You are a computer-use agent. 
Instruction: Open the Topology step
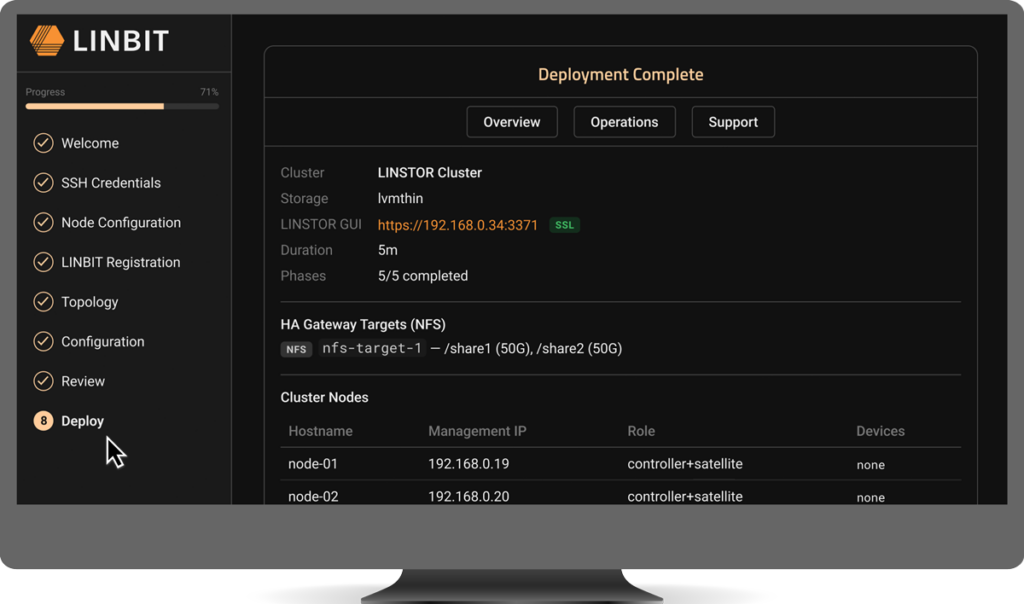(89, 302)
